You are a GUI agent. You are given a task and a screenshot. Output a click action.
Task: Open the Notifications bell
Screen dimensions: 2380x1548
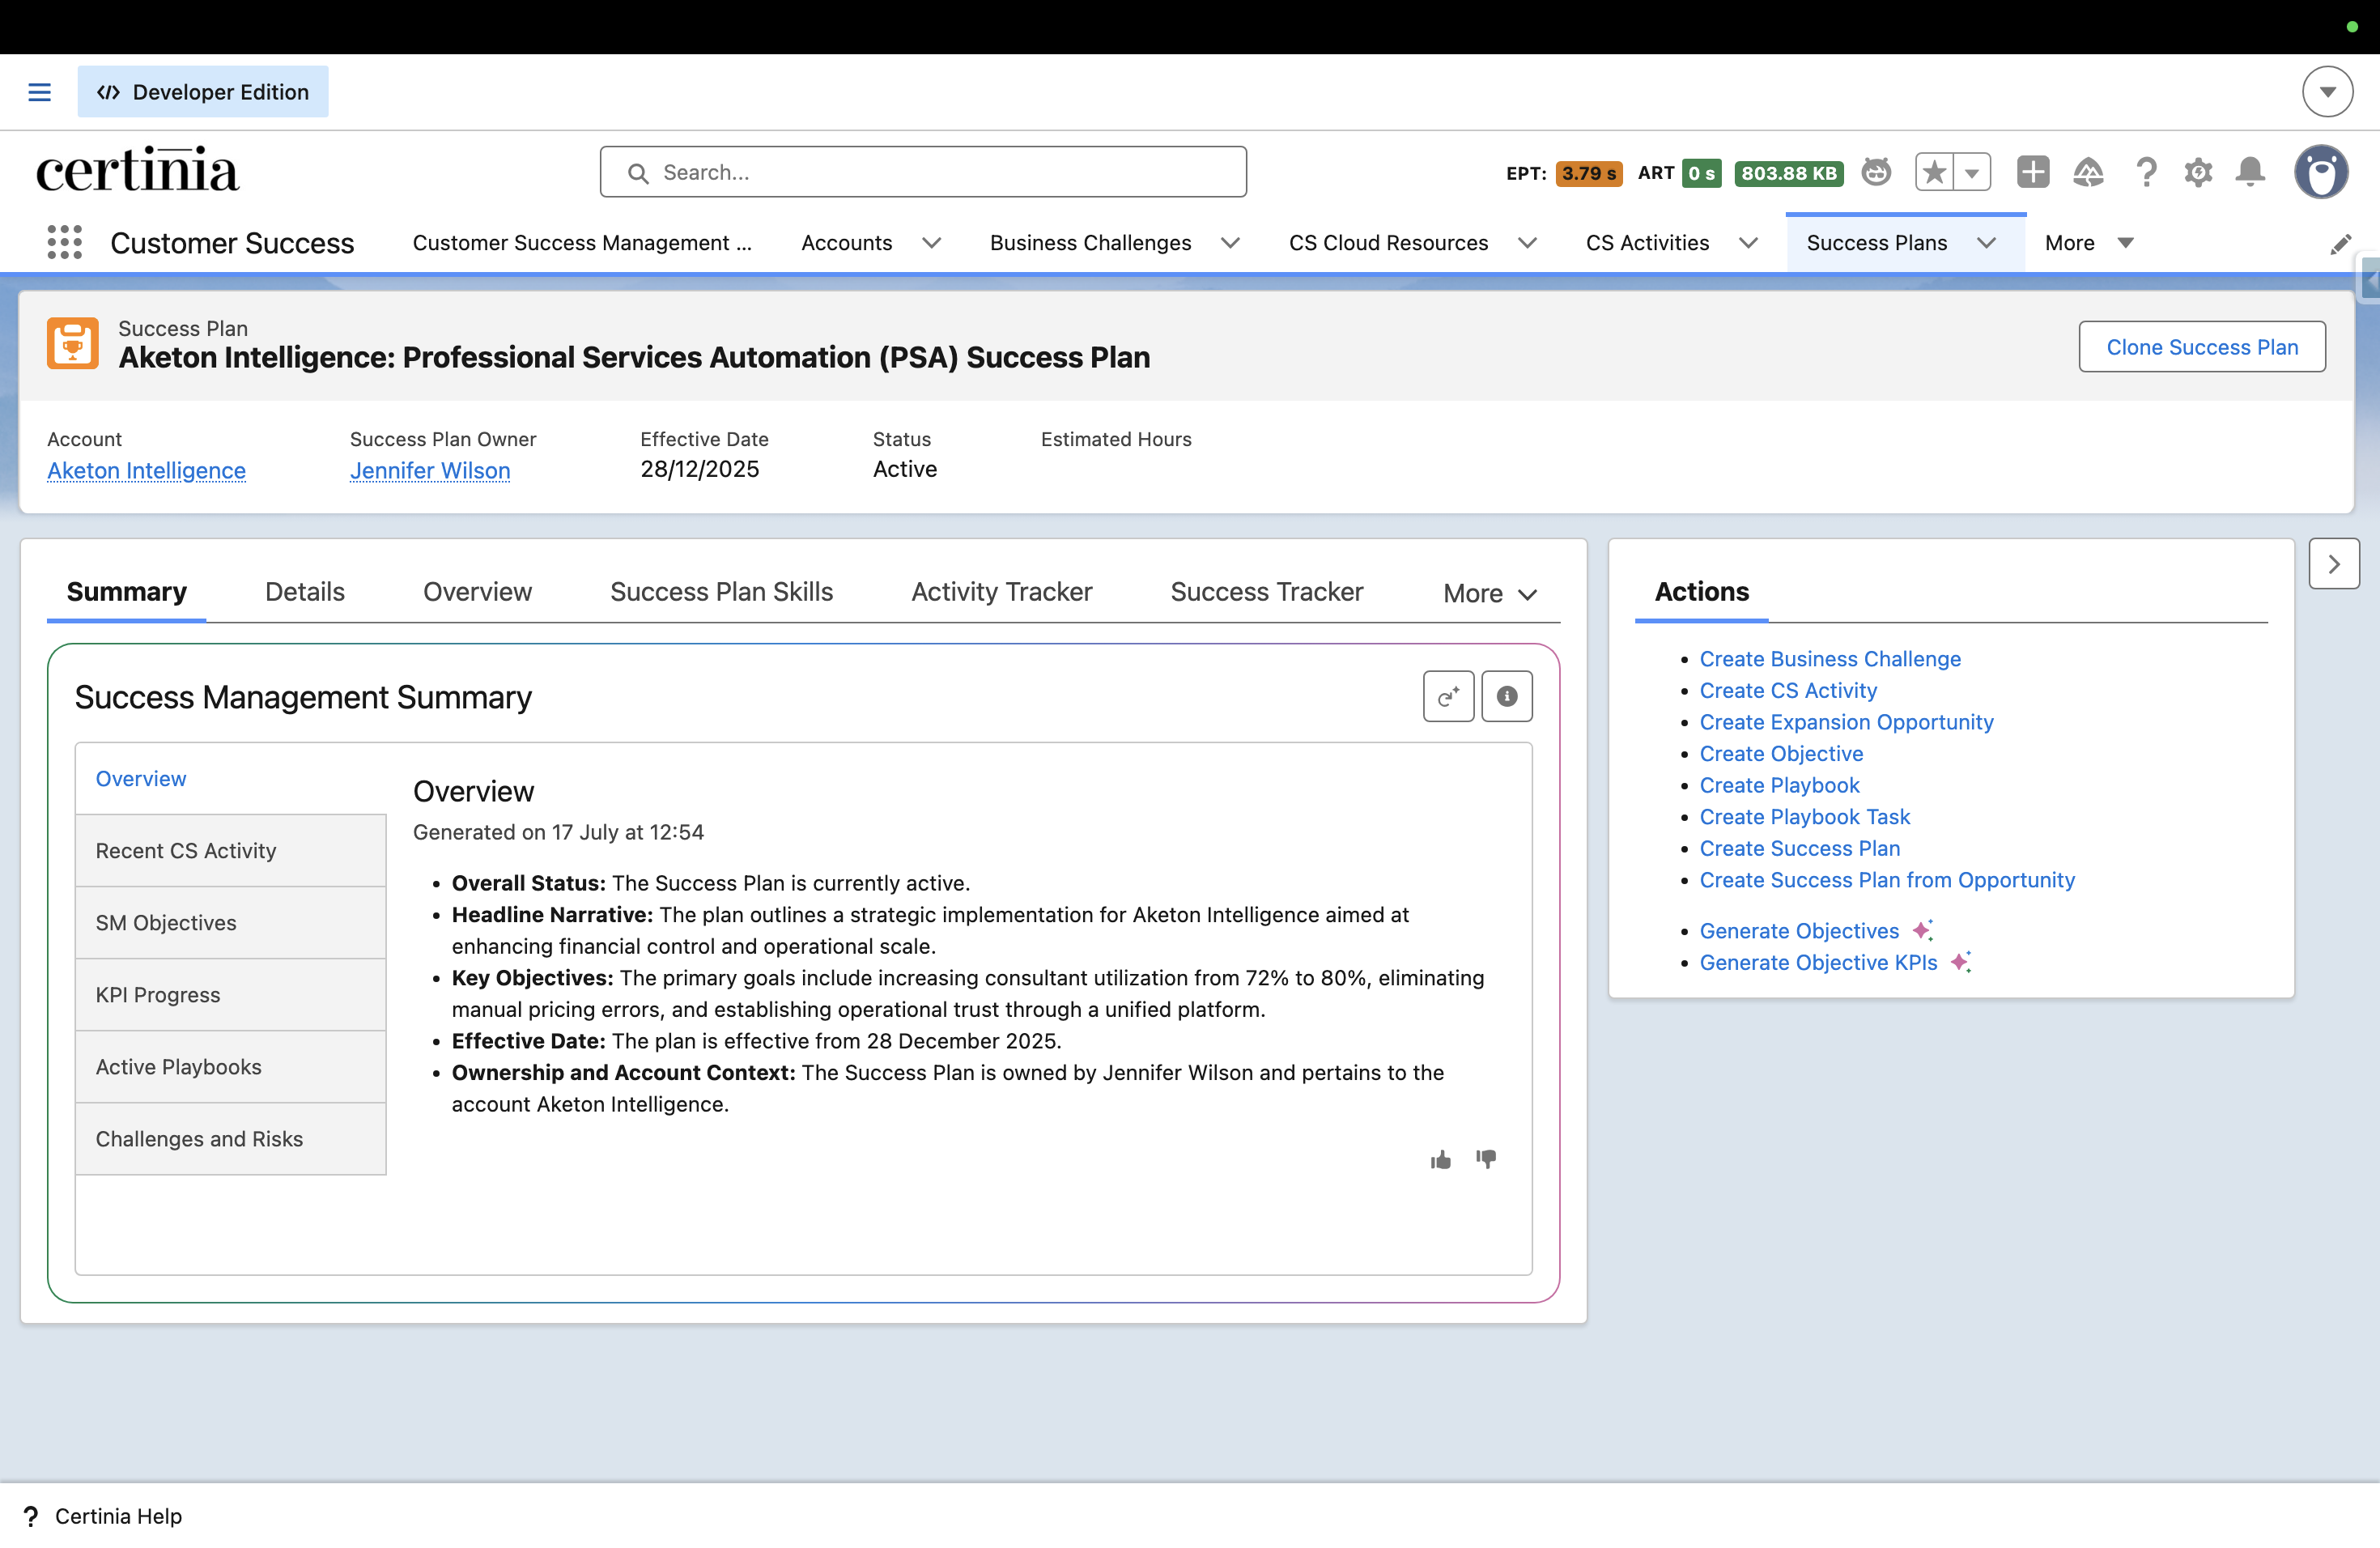[2250, 172]
